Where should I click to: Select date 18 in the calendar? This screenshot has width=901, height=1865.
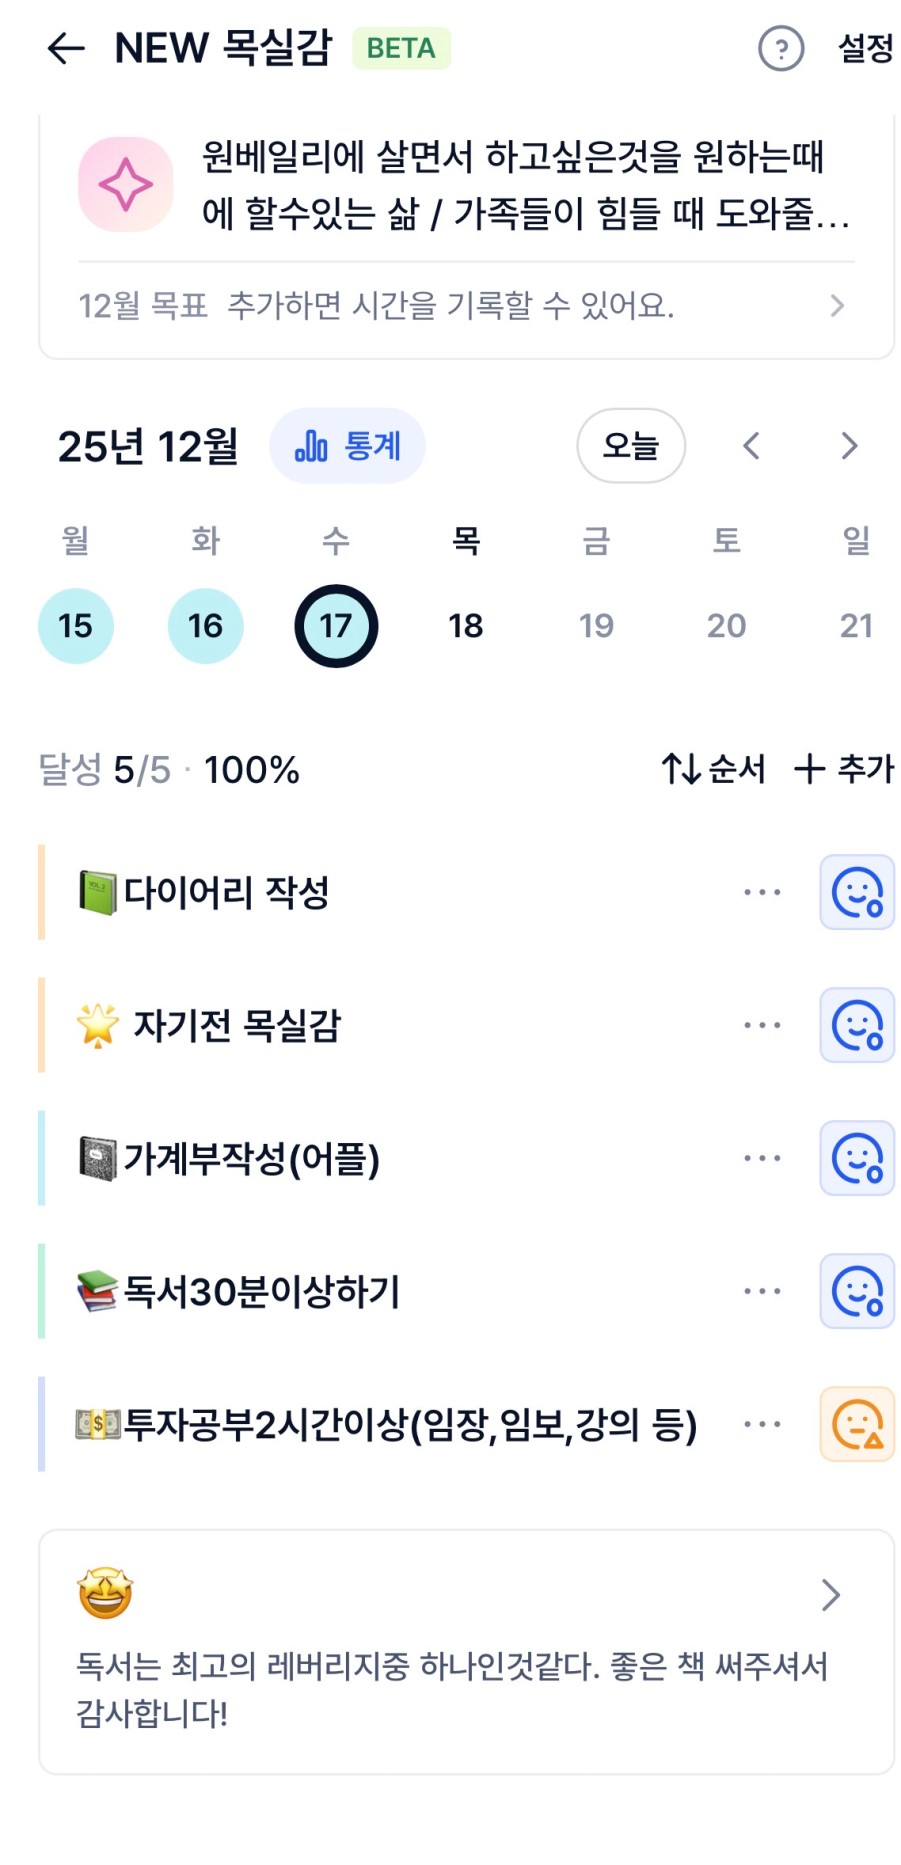pyautogui.click(x=466, y=626)
